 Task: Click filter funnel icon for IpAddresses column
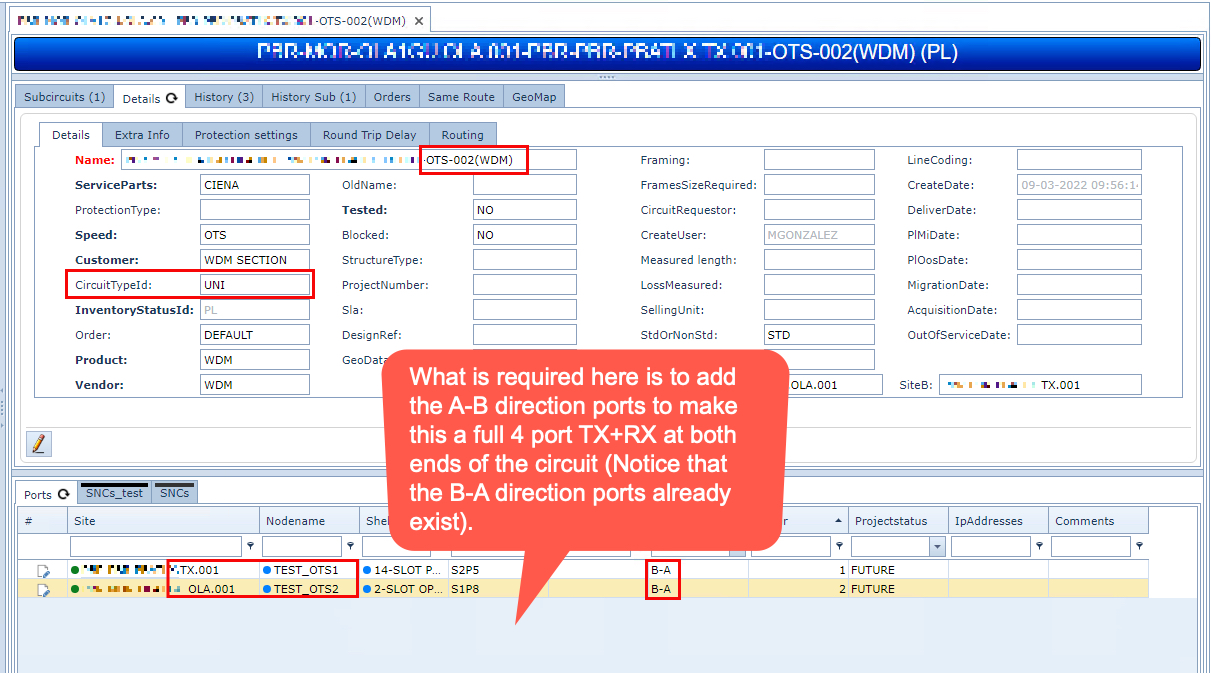1040,547
